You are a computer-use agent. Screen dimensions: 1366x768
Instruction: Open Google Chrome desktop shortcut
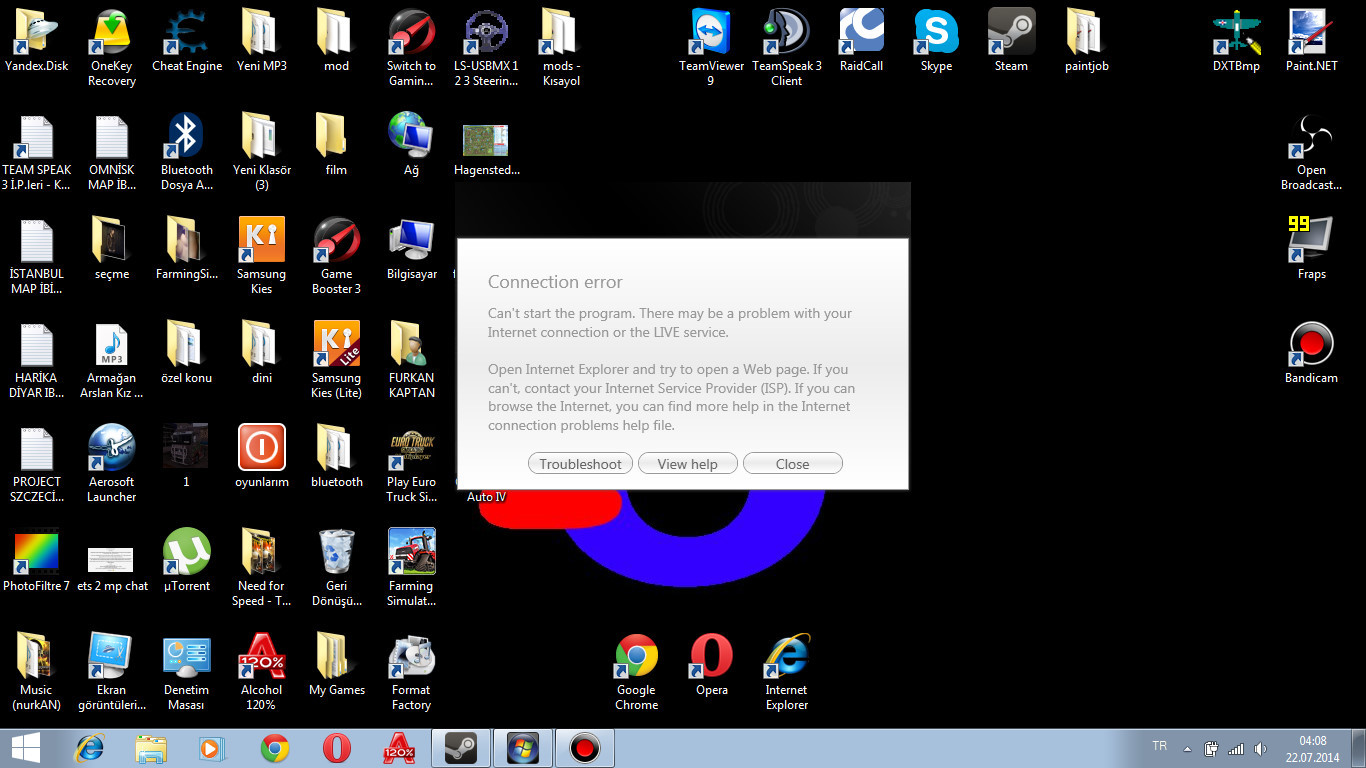tap(636, 672)
